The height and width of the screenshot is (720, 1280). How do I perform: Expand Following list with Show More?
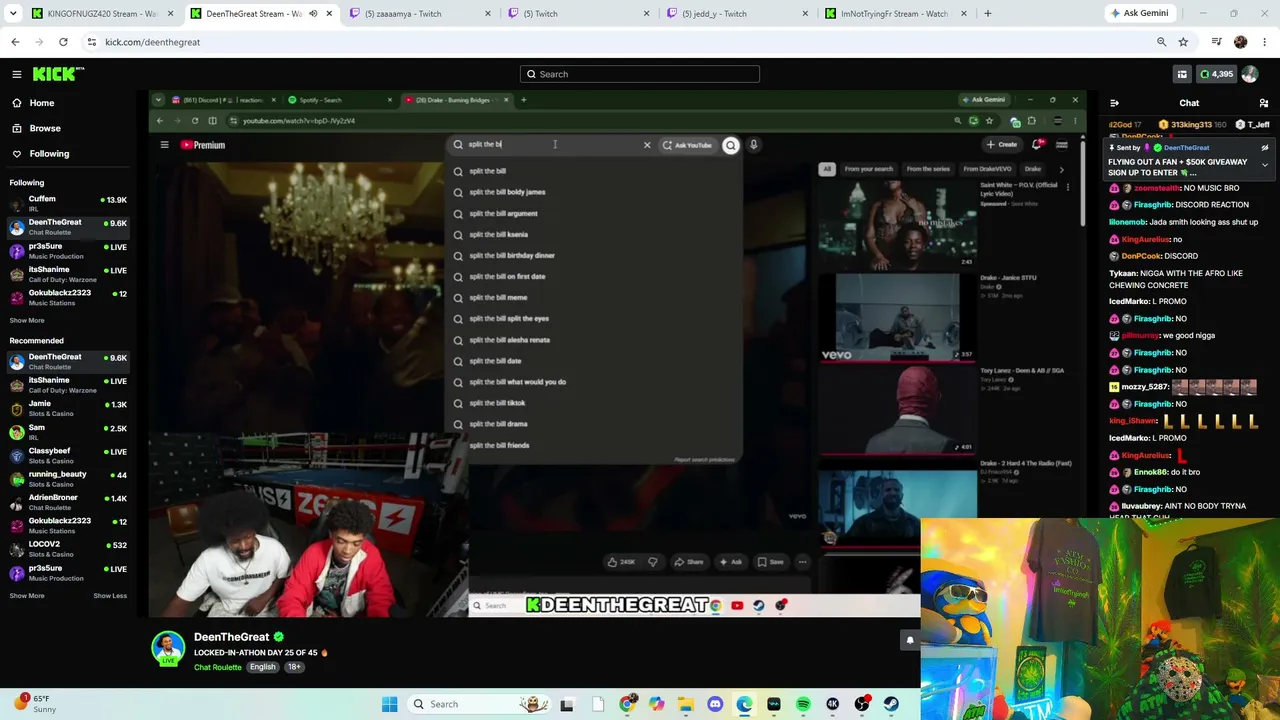(27, 321)
